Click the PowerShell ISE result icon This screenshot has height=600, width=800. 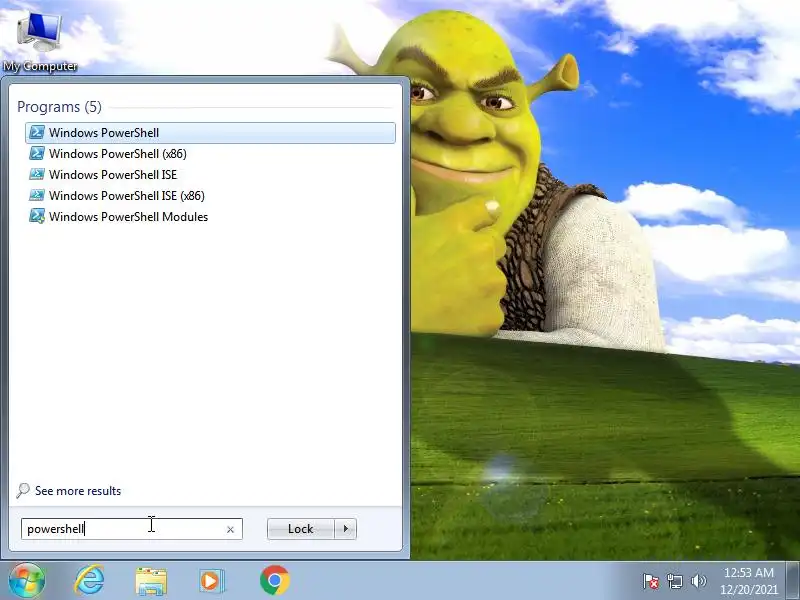(x=37, y=174)
